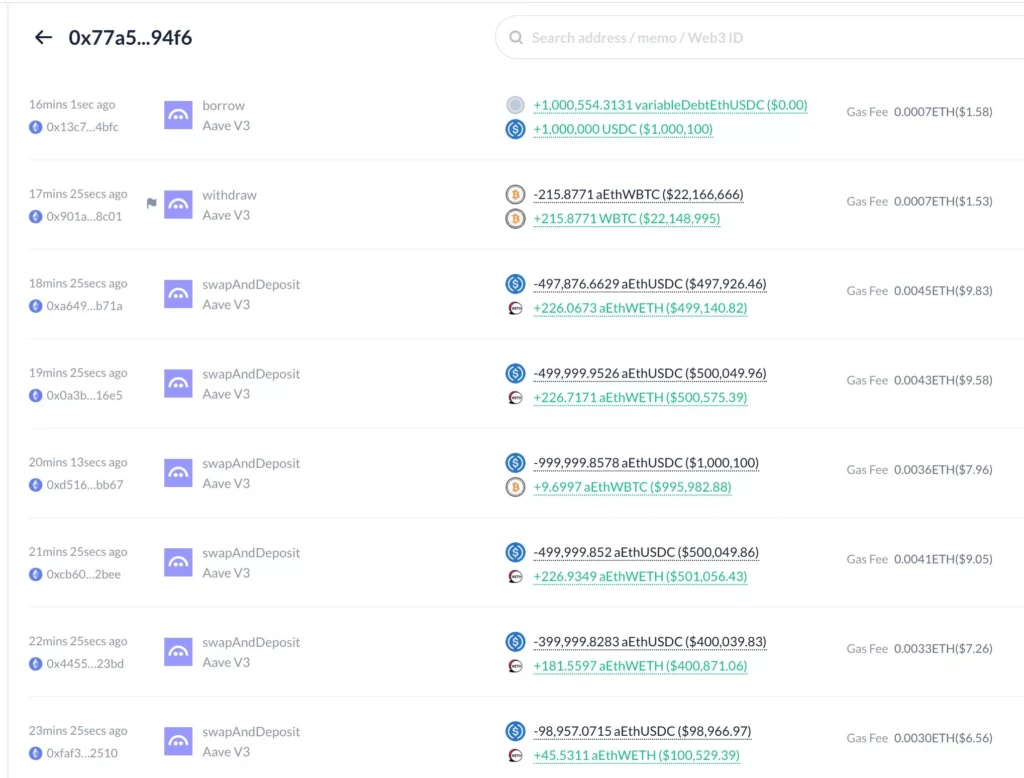
Task: Click USDC icon beside +1,000,000 USDC
Action: pos(515,129)
